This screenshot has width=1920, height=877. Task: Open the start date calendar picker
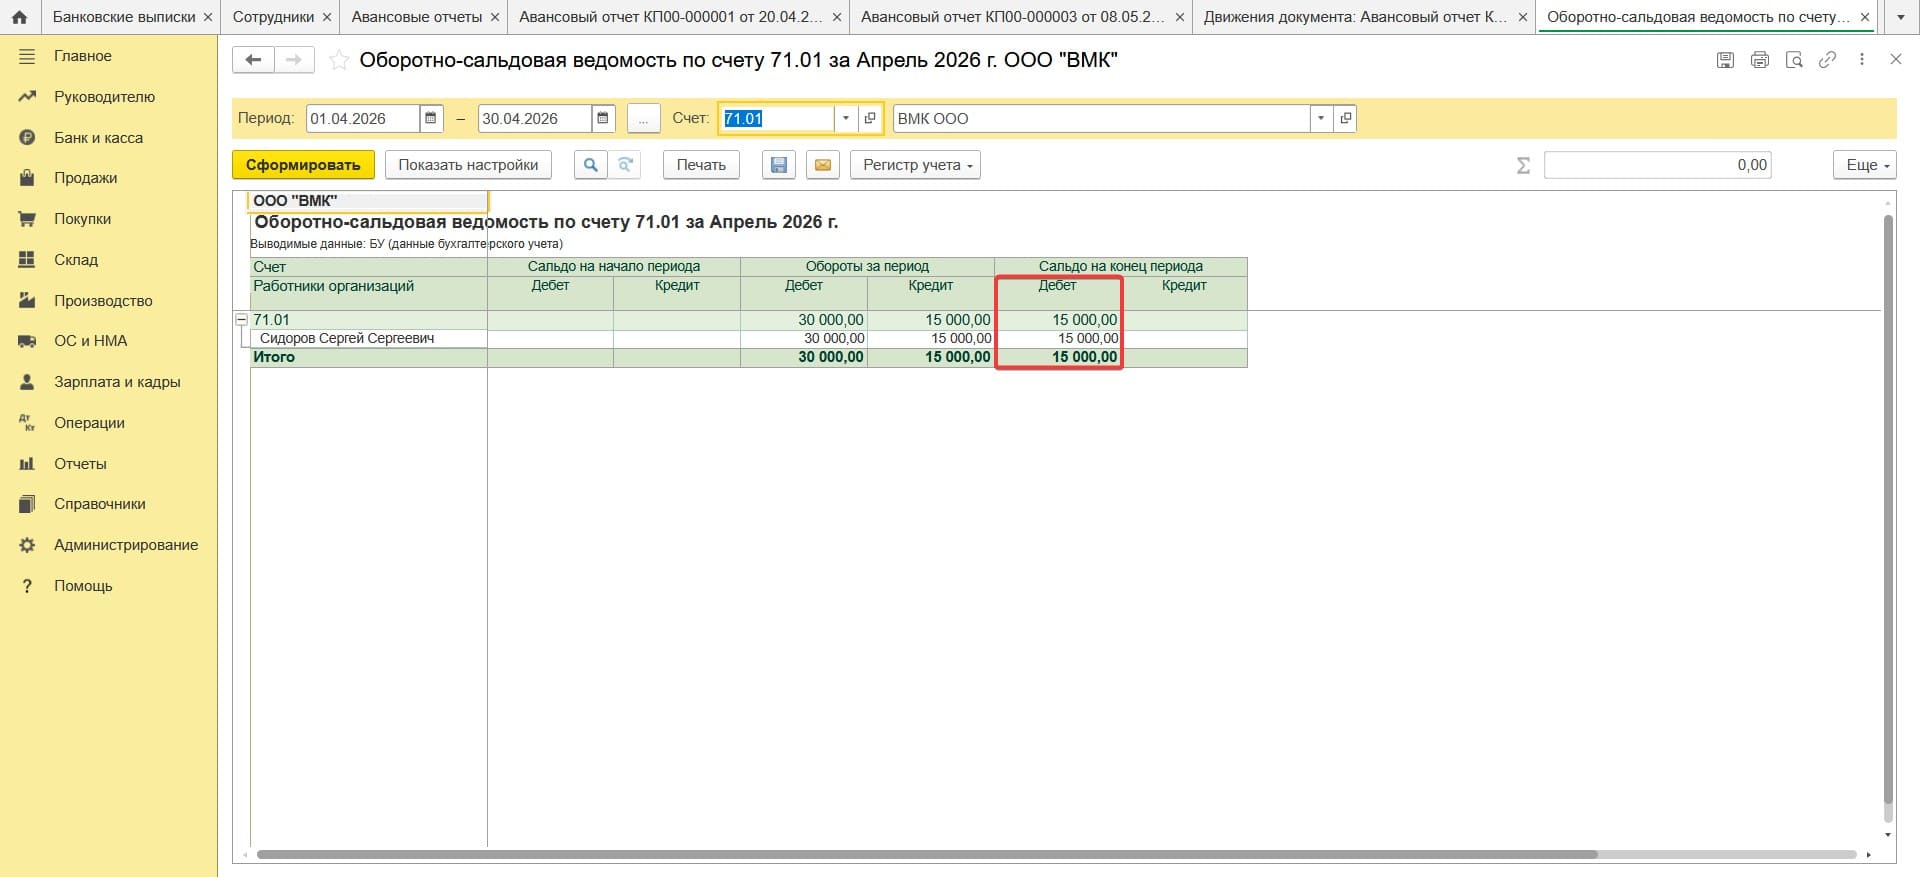coord(431,118)
